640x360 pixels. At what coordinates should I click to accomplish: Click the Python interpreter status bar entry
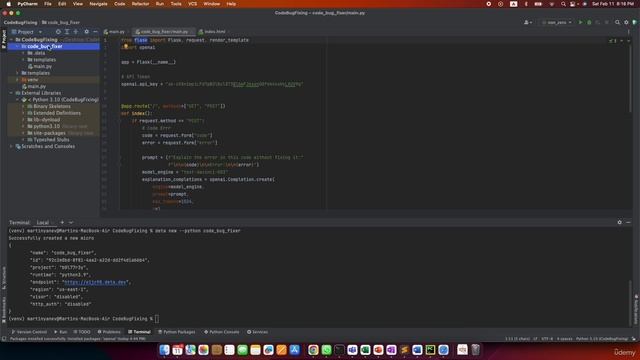coord(602,339)
